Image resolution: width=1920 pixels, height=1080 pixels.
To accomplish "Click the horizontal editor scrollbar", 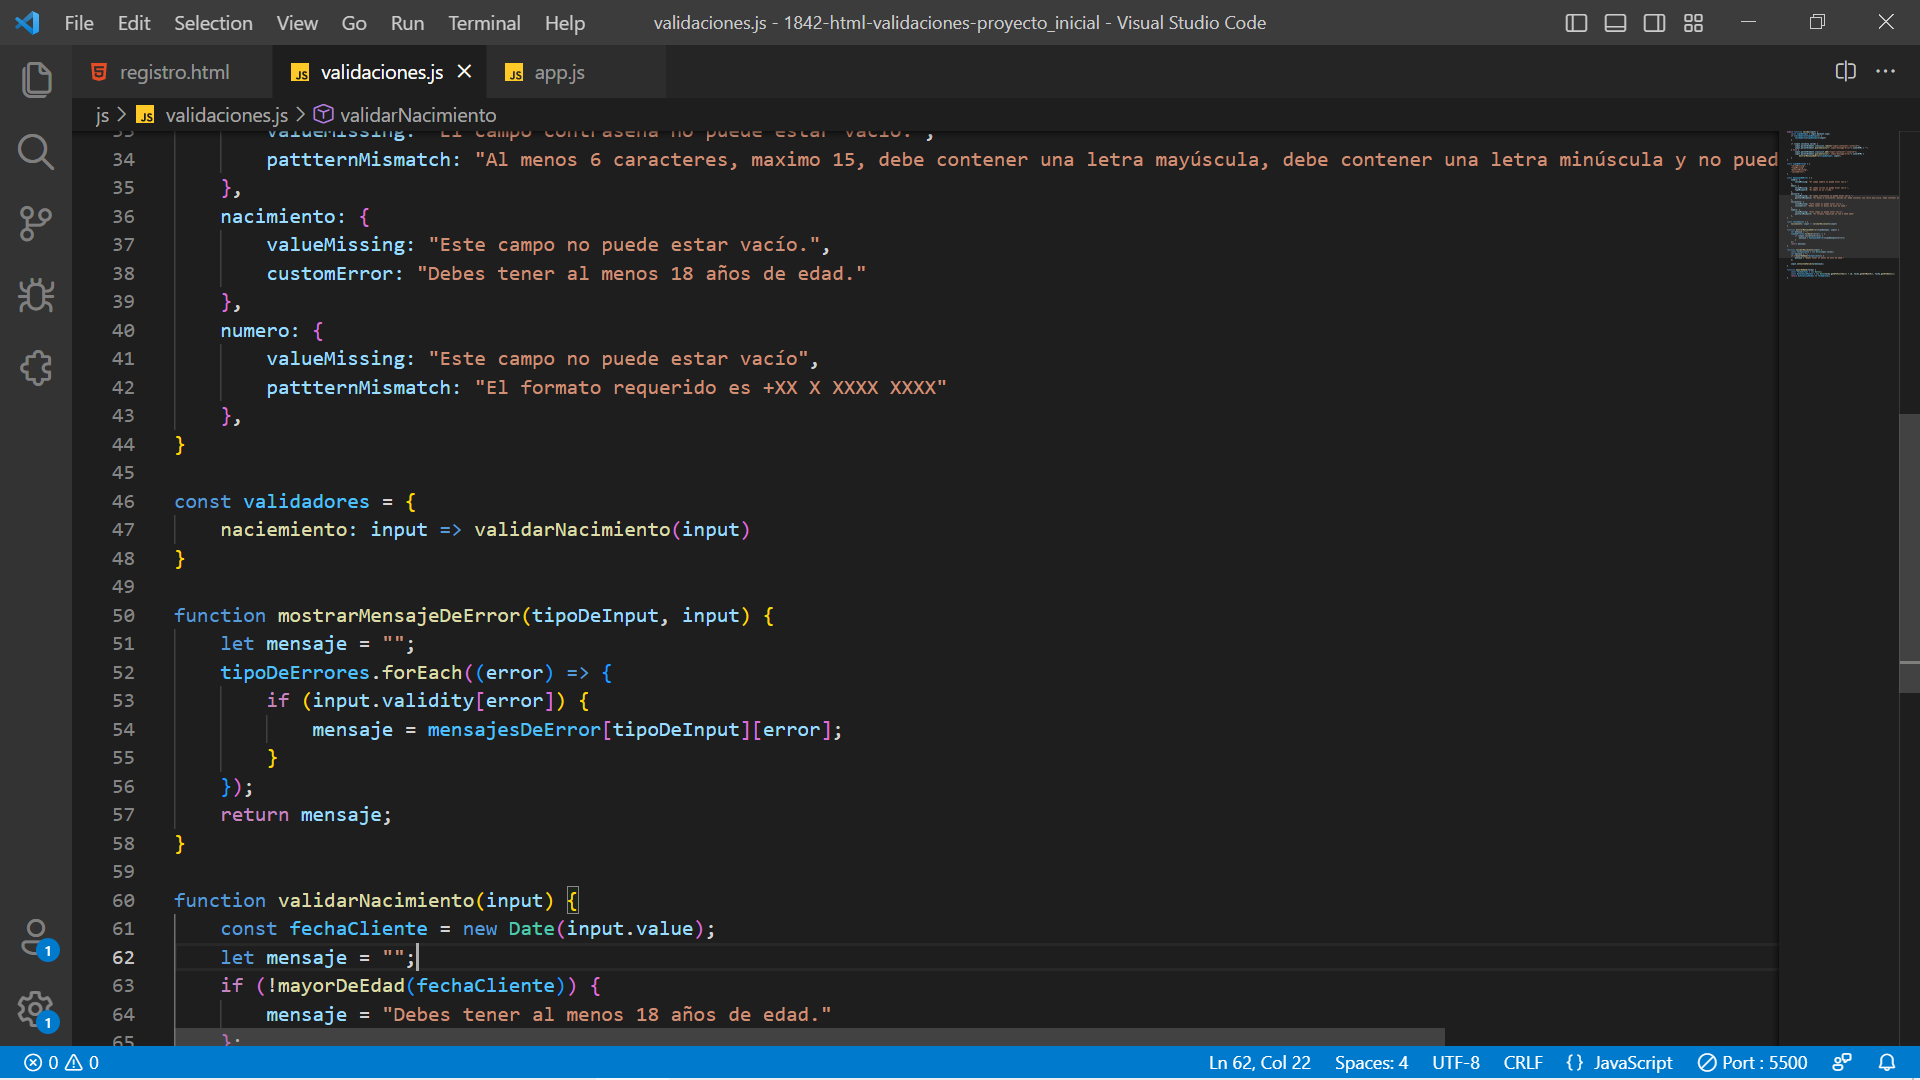I will [x=810, y=1037].
